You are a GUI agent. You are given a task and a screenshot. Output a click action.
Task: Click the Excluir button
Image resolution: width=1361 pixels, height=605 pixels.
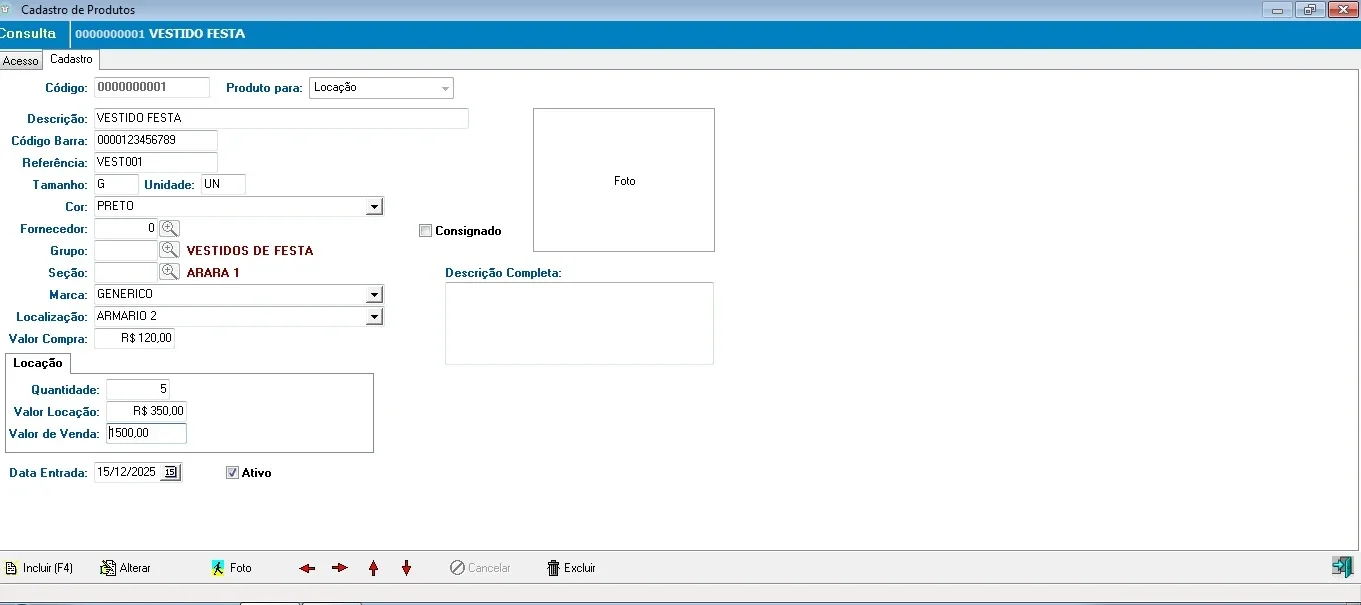[571, 568]
